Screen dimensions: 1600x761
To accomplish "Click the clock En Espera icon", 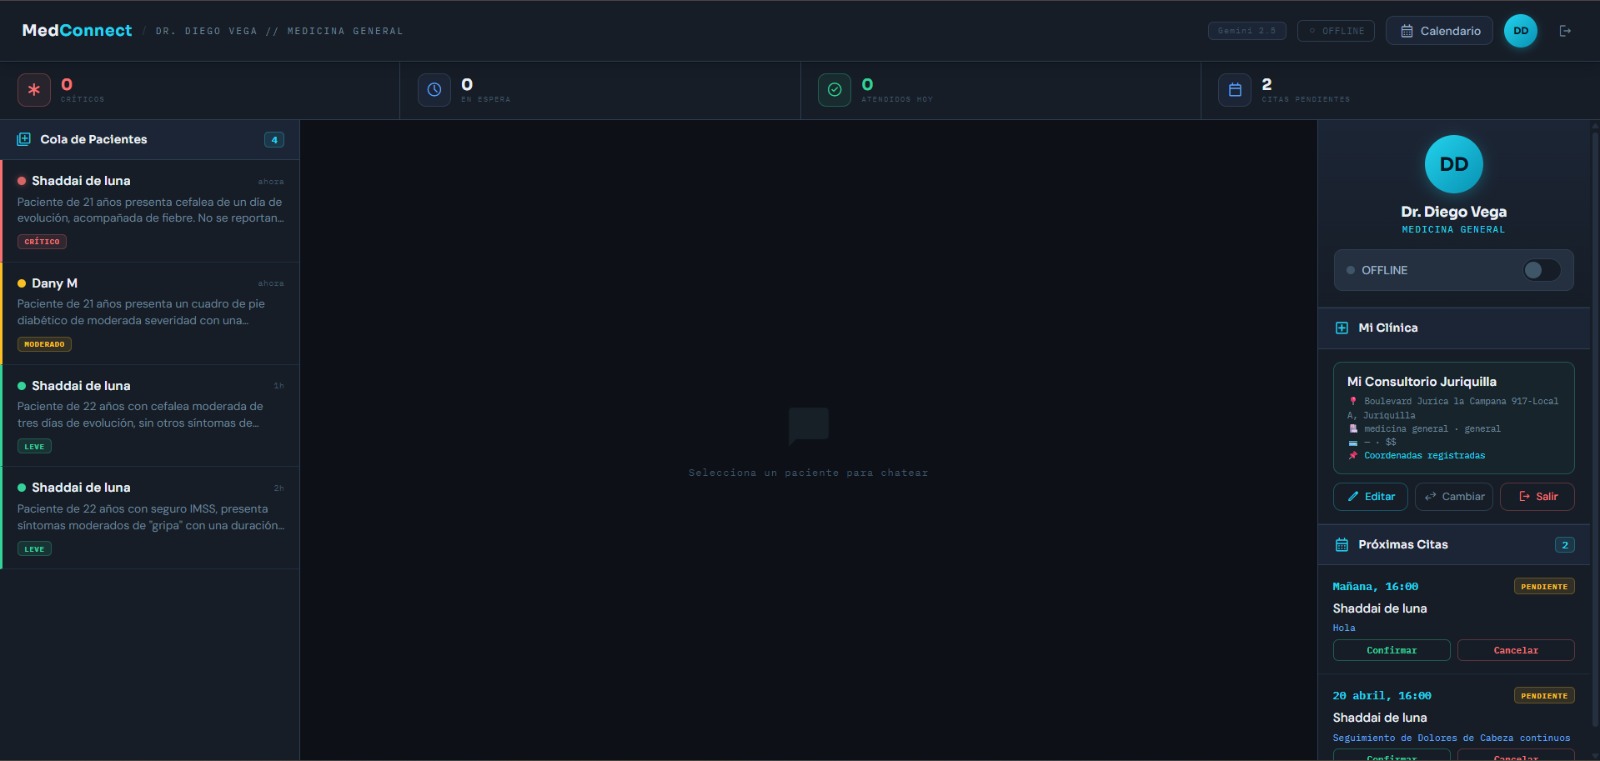I will (434, 90).
